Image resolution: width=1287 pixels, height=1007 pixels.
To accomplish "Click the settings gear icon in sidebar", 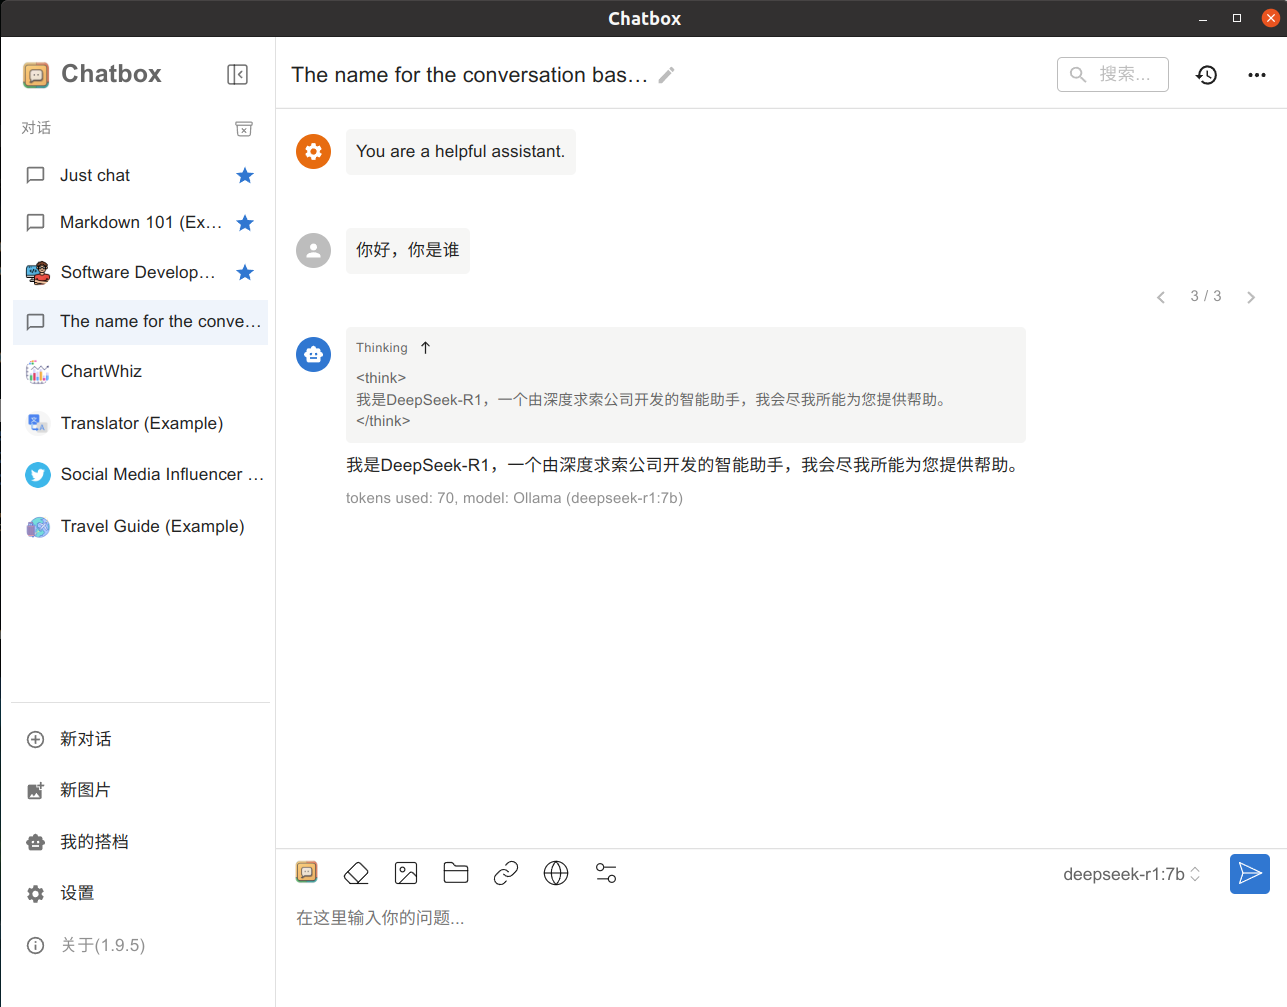I will pos(36,894).
